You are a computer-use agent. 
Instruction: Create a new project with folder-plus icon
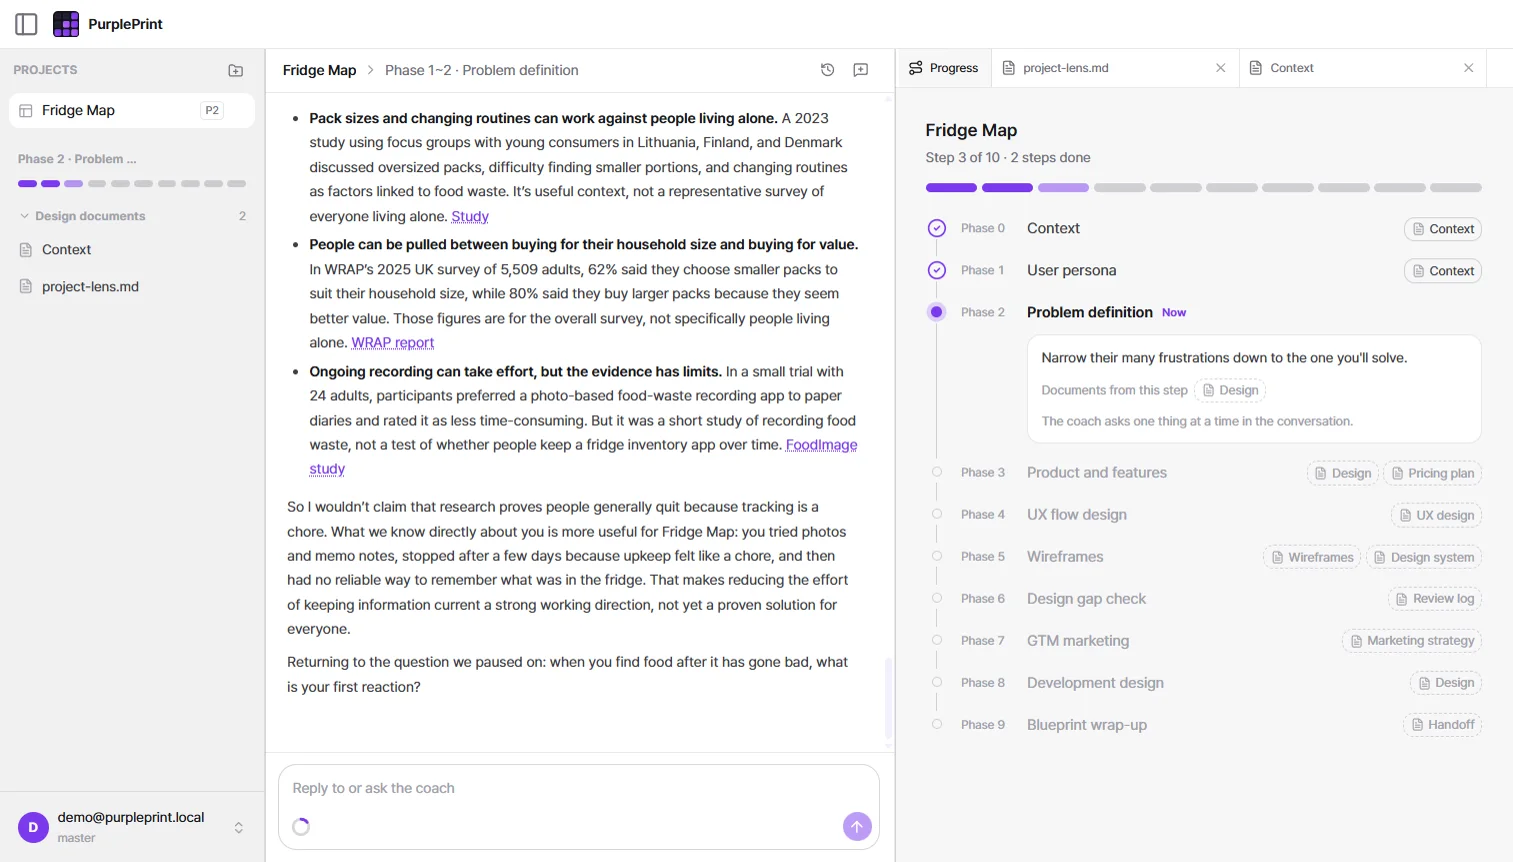[x=236, y=70]
